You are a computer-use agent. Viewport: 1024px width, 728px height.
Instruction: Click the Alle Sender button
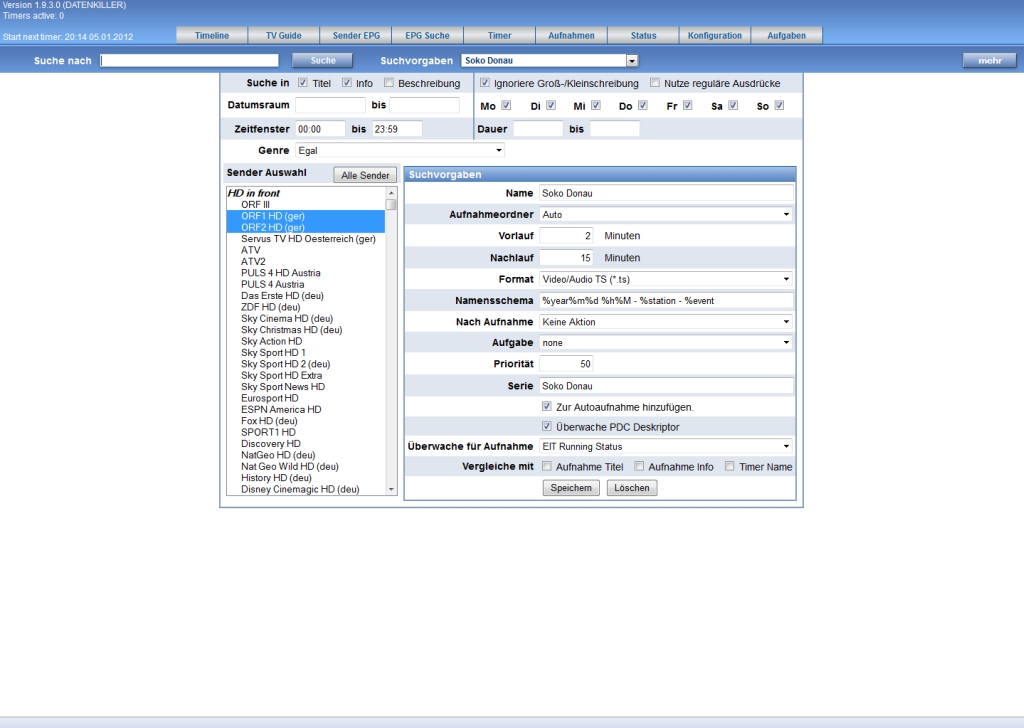[365, 175]
